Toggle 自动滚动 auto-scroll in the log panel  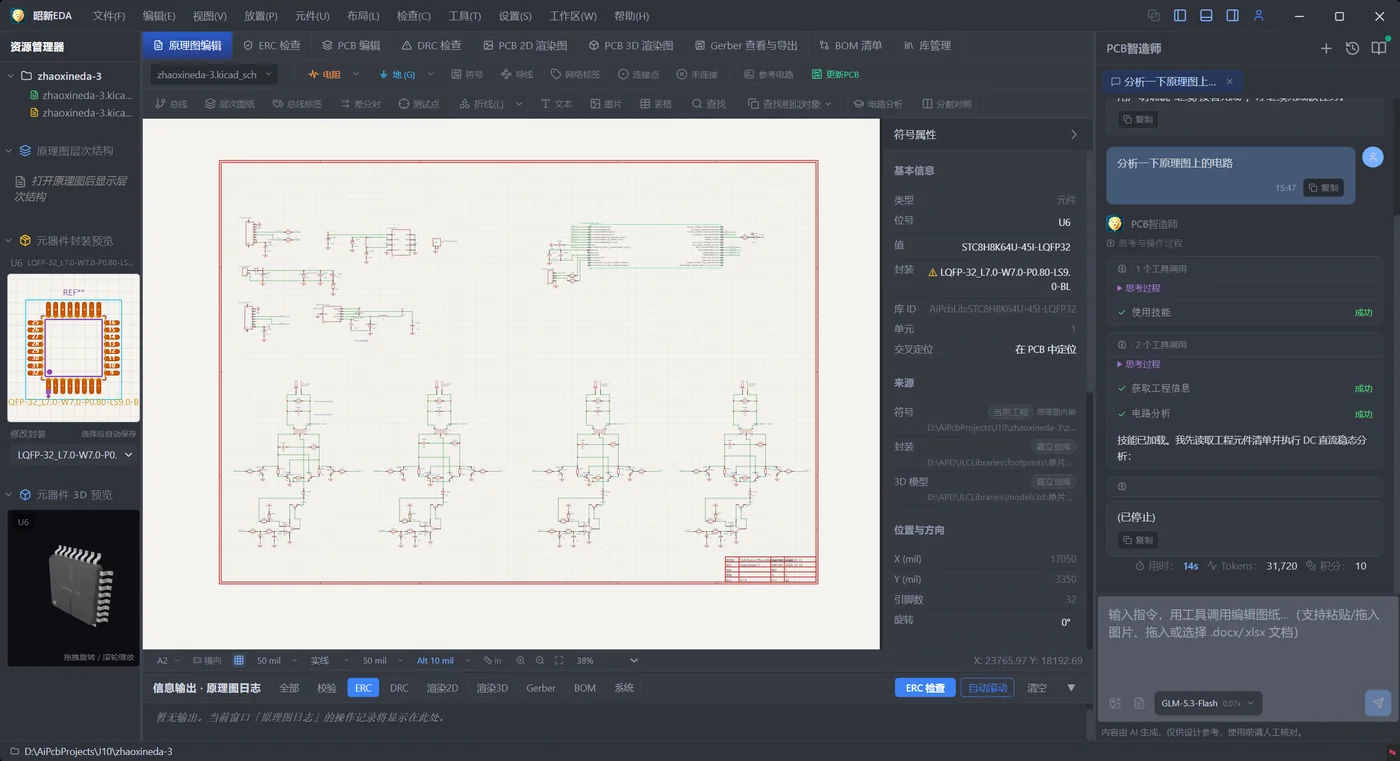[x=987, y=688]
